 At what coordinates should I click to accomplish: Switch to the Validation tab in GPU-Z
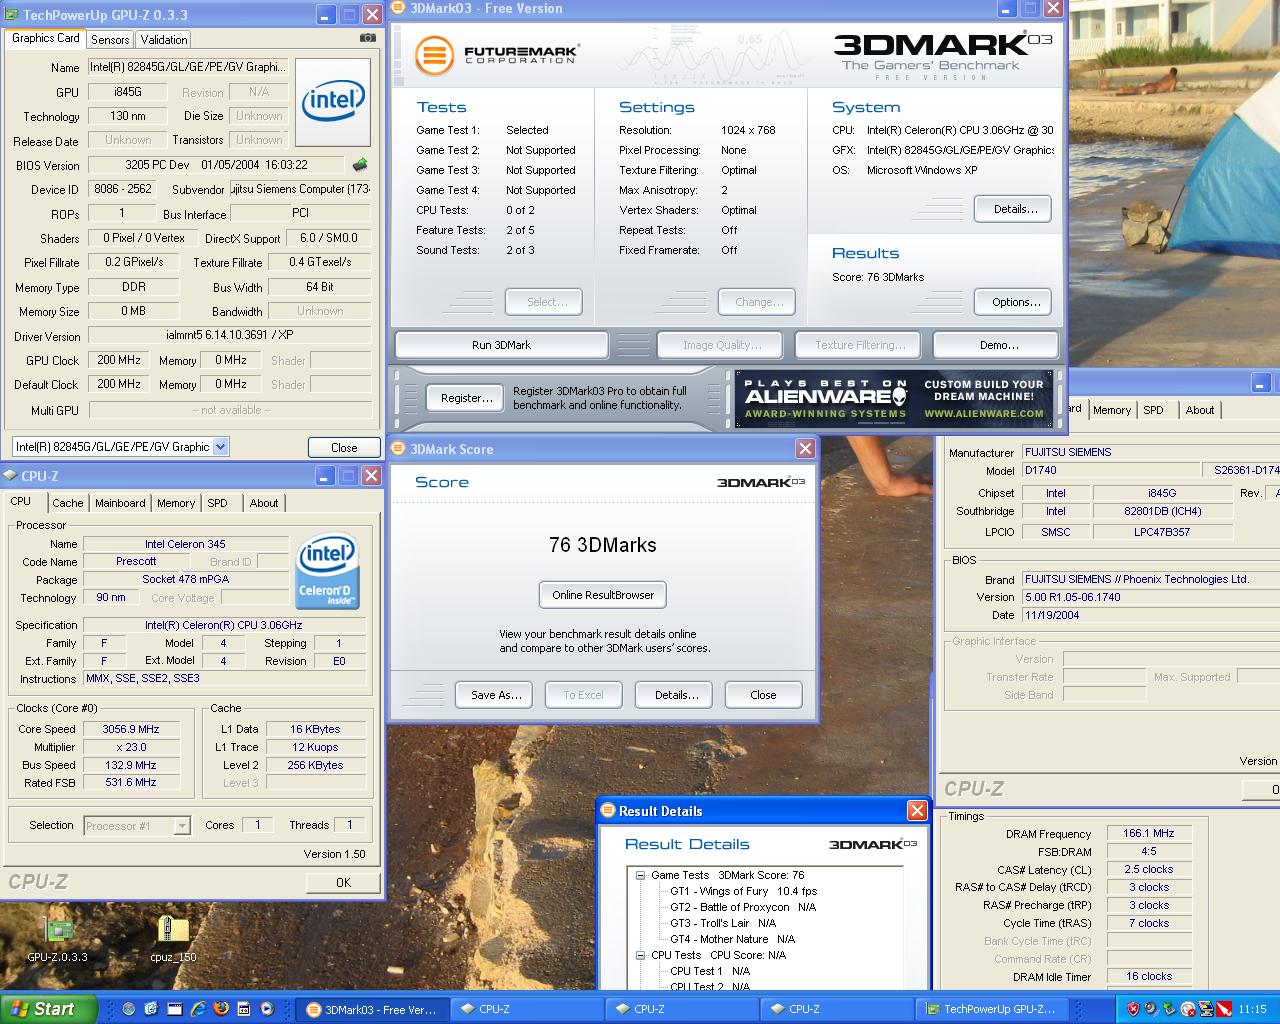pyautogui.click(x=163, y=40)
